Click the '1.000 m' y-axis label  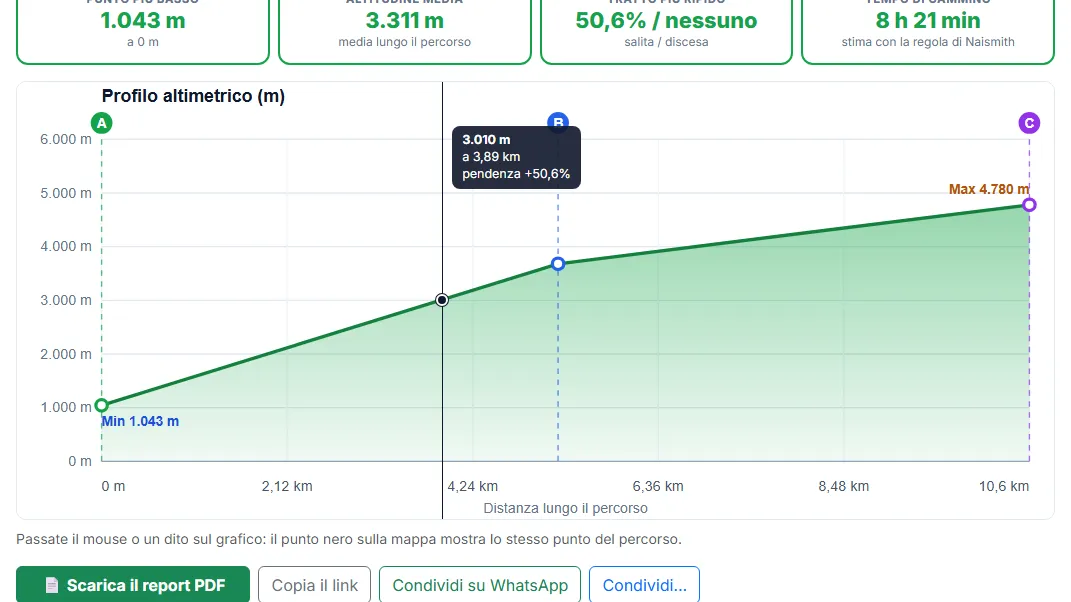click(66, 407)
